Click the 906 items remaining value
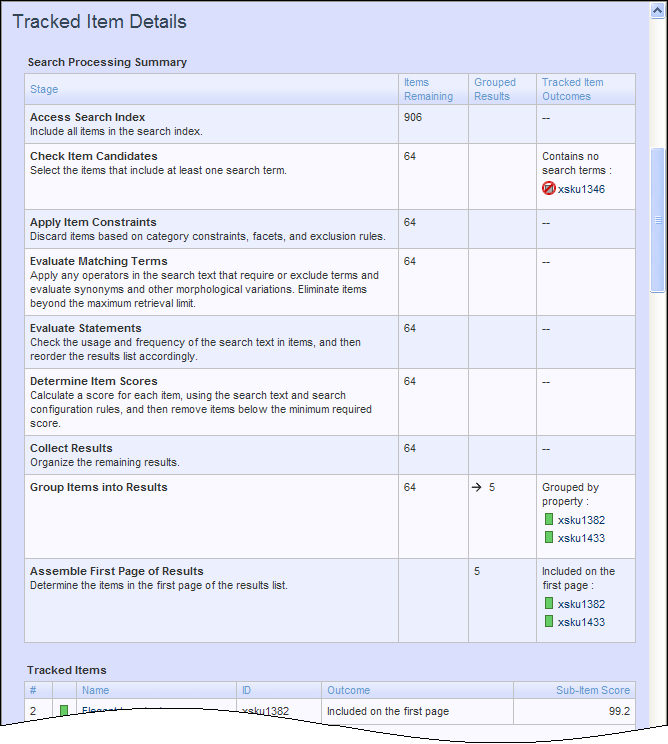 click(413, 117)
